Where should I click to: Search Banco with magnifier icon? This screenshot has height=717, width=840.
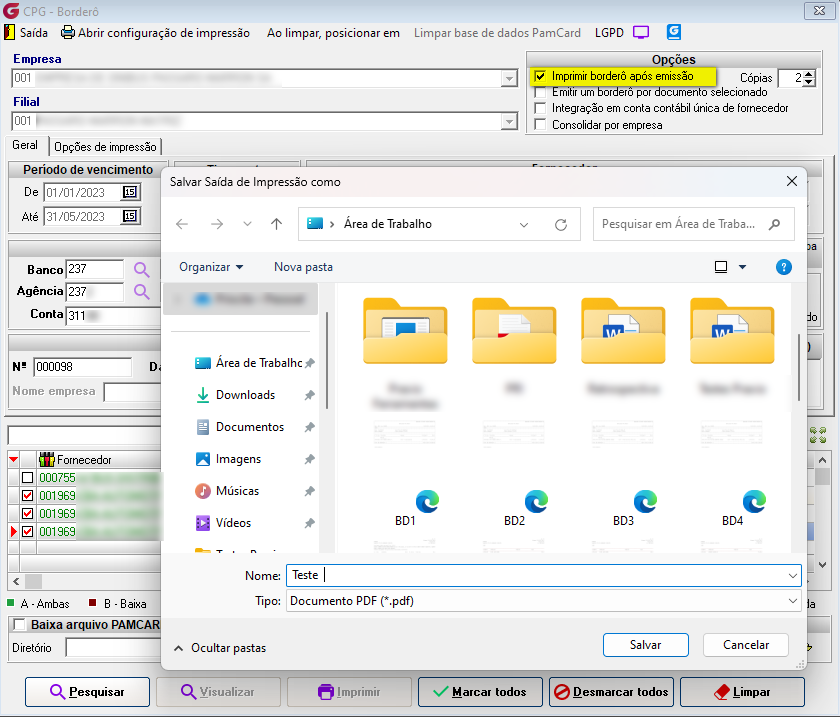(x=141, y=269)
